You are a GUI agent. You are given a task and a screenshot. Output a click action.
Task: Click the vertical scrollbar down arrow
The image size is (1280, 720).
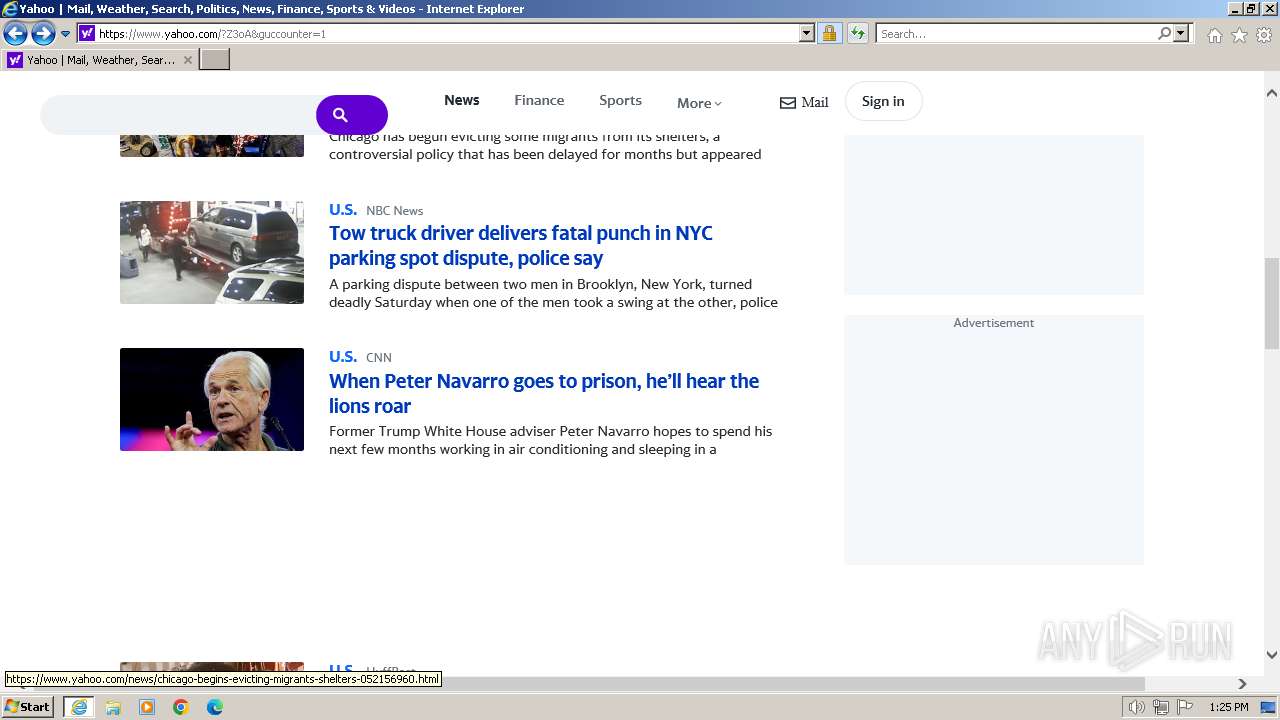(x=1271, y=655)
